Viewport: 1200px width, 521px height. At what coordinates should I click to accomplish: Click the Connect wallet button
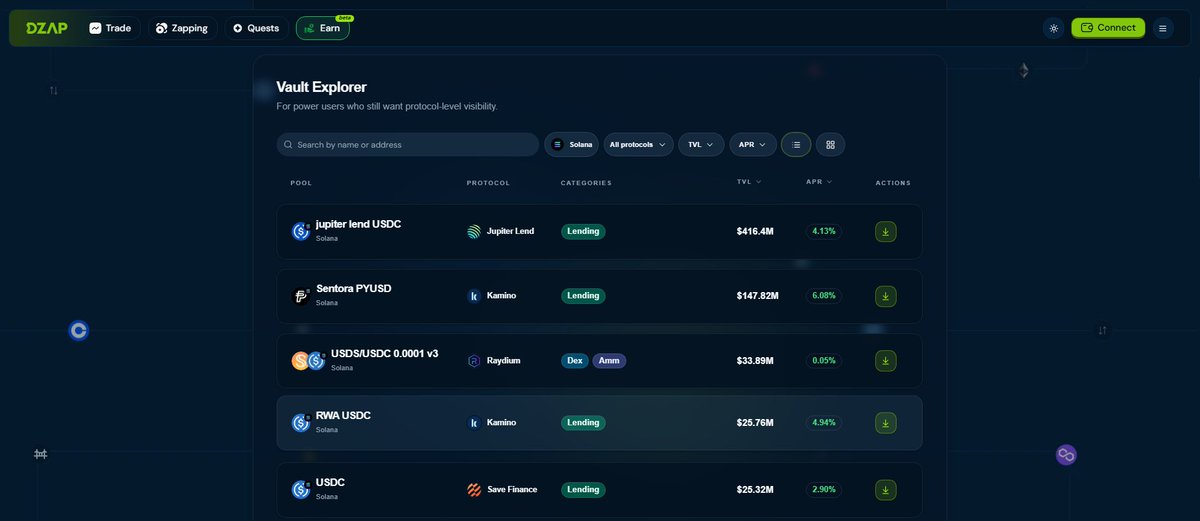[1108, 28]
